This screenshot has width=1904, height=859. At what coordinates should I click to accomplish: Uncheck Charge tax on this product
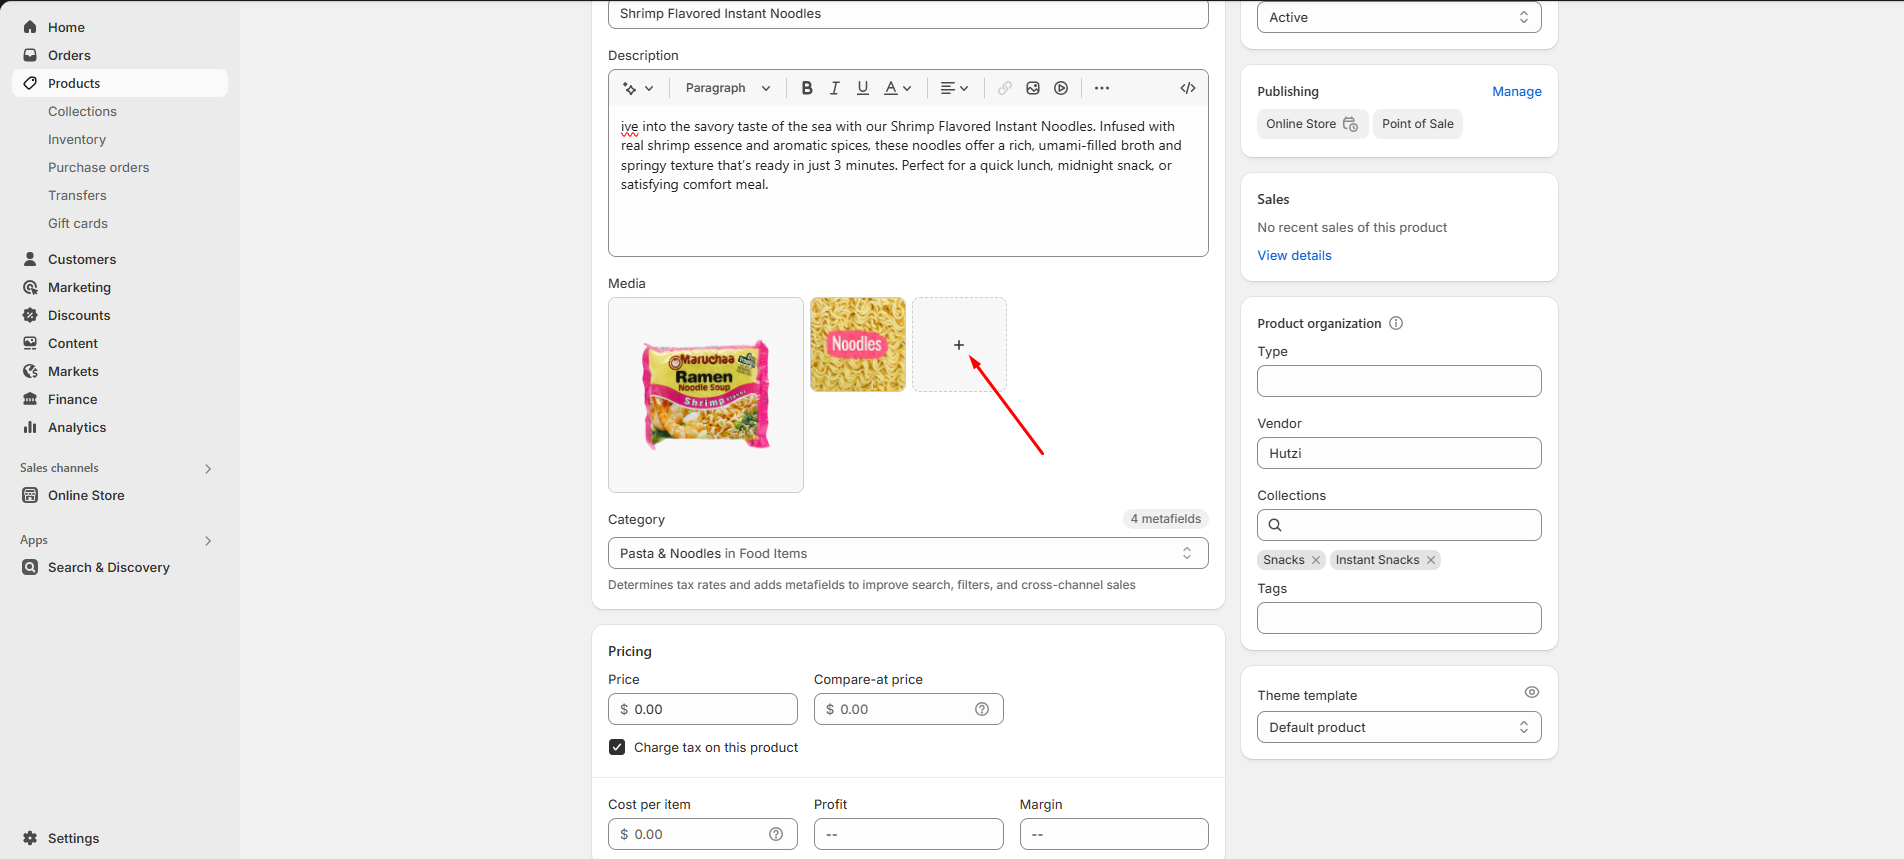click(617, 747)
